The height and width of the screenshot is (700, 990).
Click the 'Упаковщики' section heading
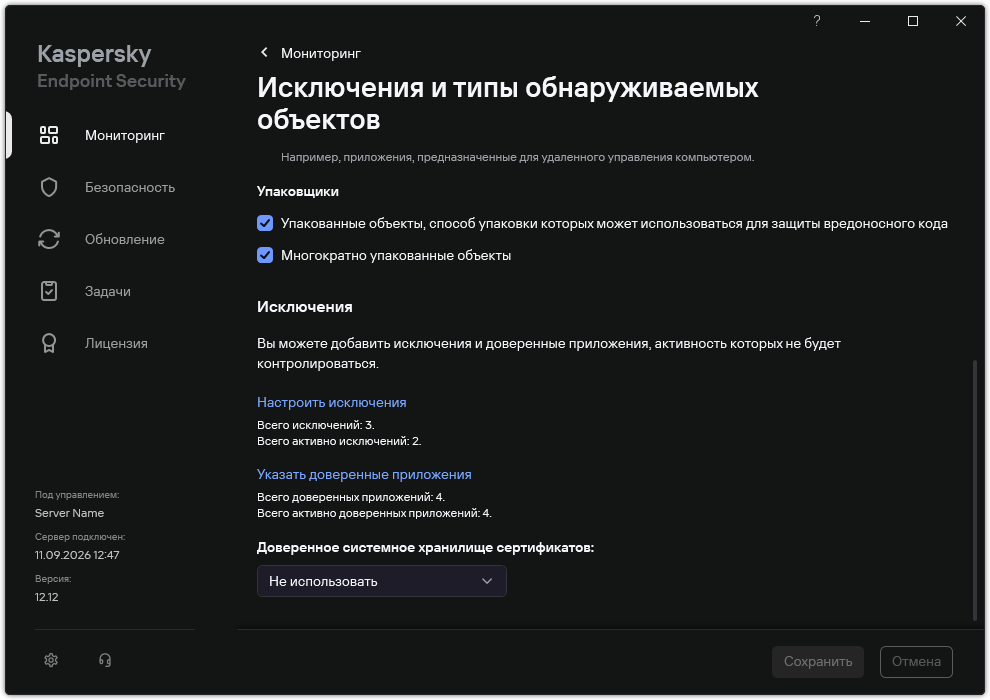pos(298,191)
